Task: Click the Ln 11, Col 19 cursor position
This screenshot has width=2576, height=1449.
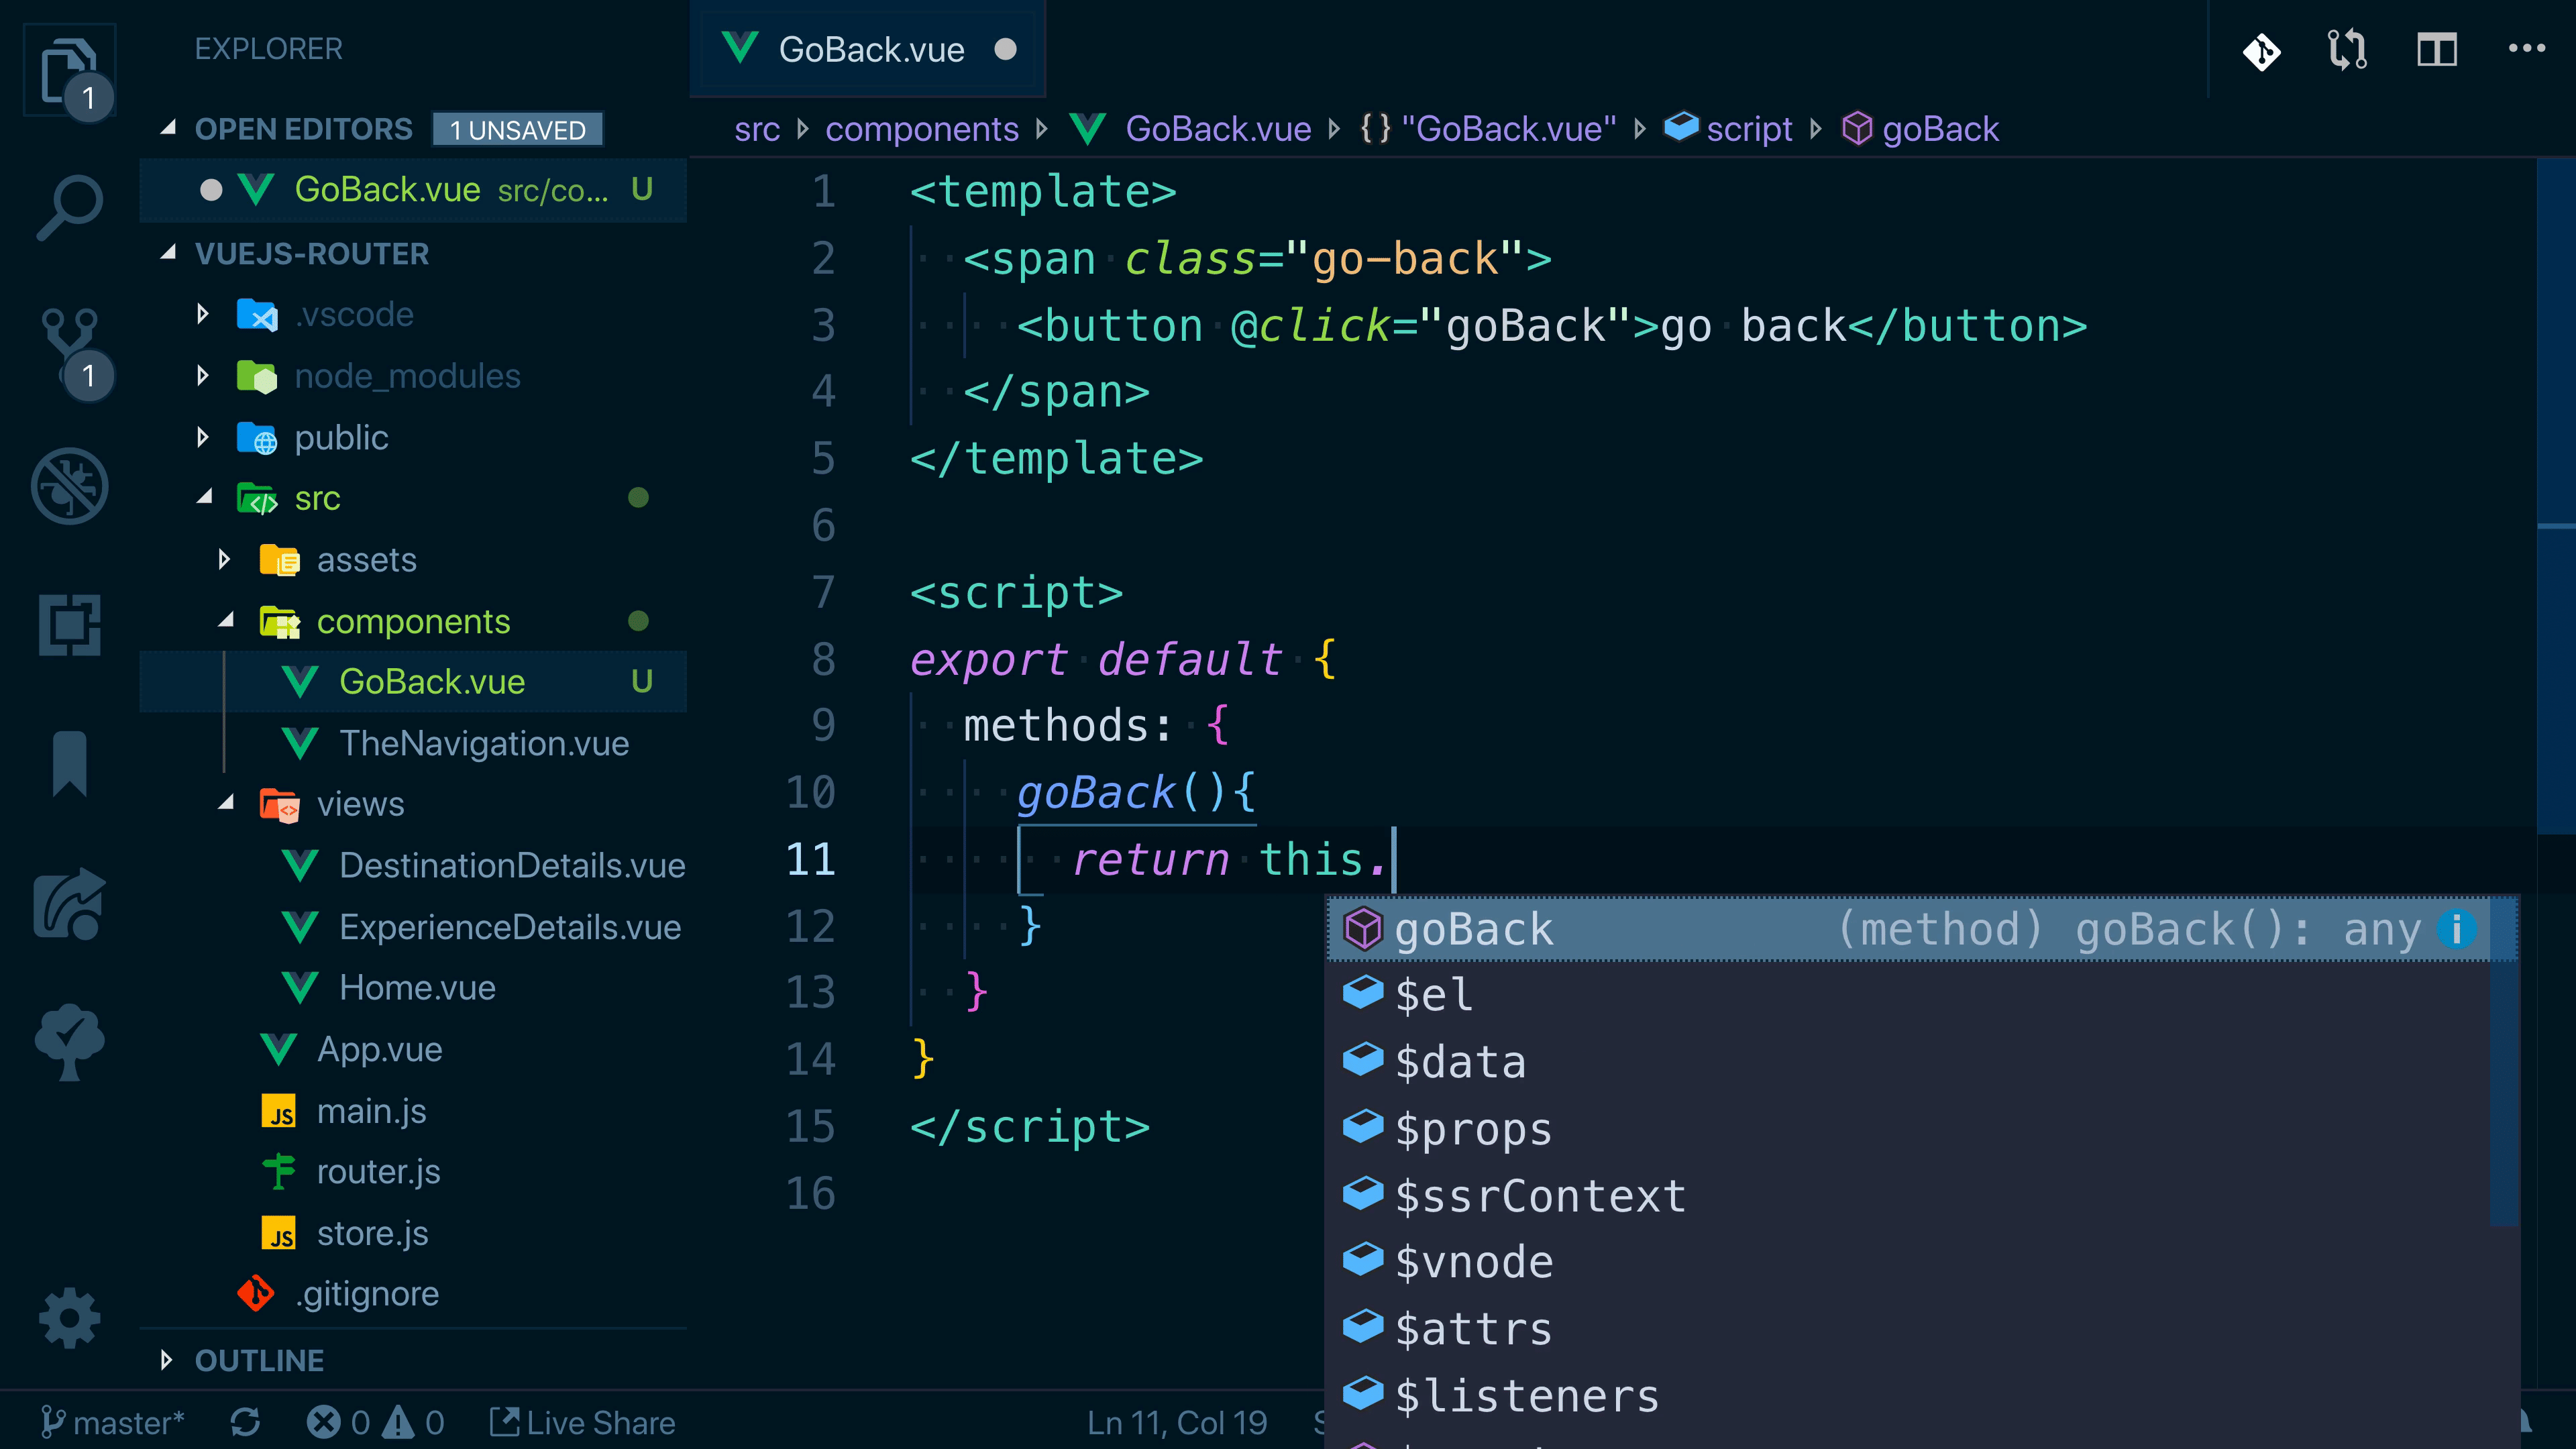Action: (x=1177, y=1422)
